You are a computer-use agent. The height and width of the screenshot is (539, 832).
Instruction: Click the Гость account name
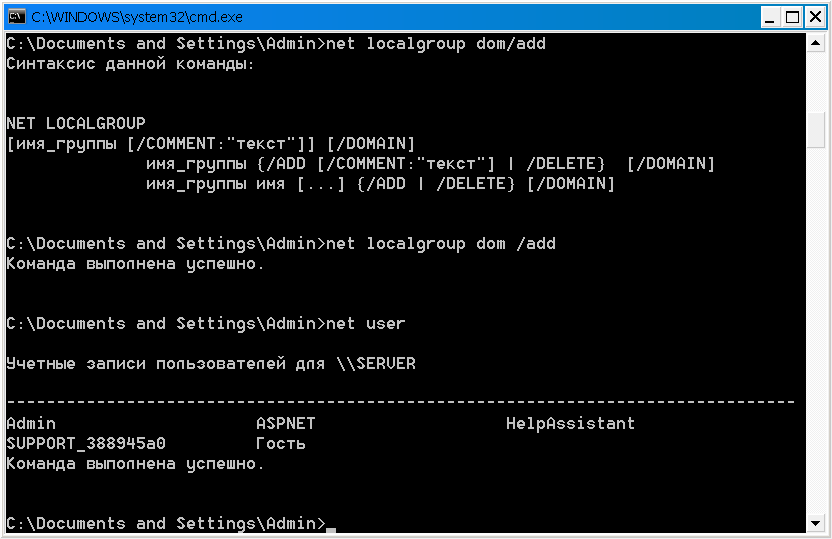[281, 444]
